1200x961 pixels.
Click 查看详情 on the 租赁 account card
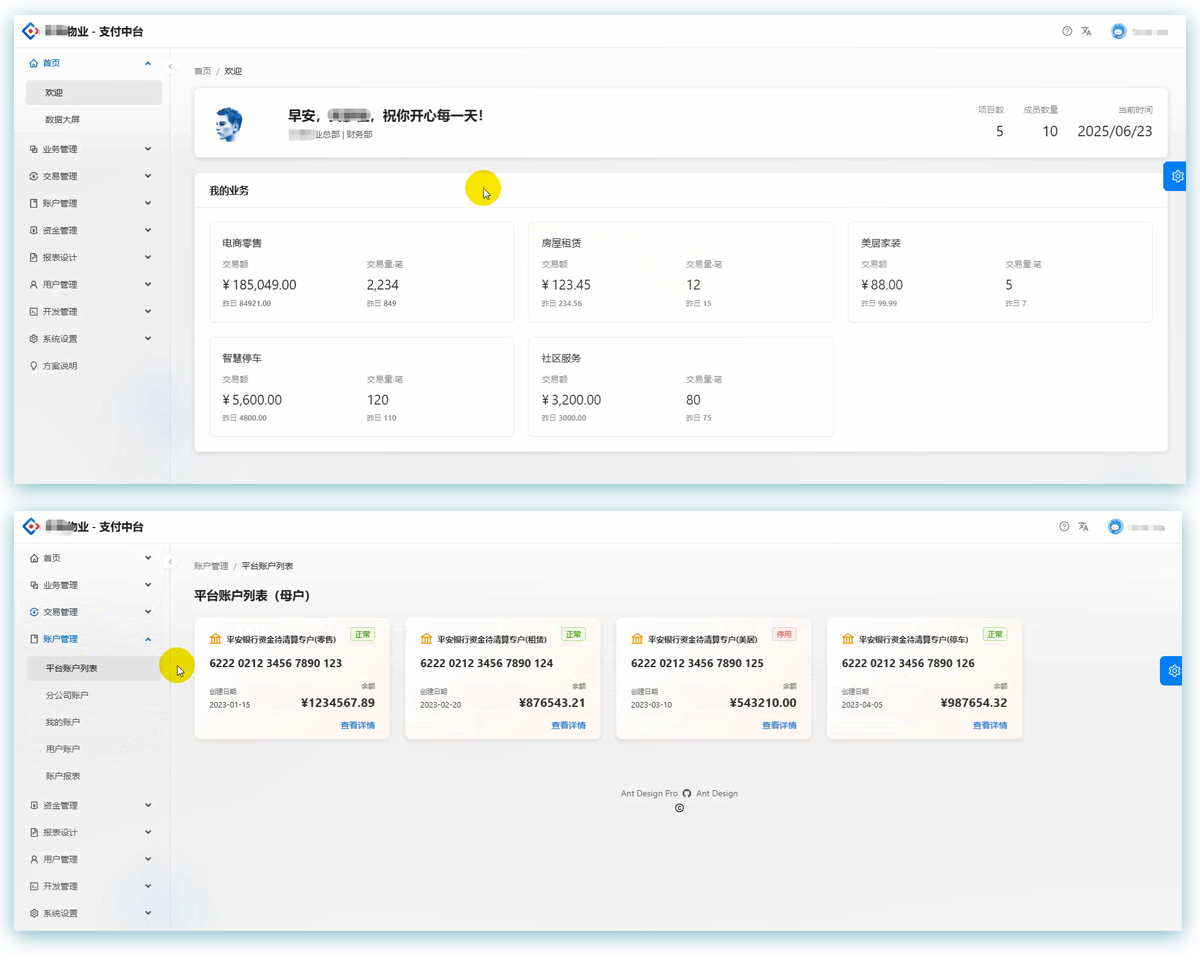[x=568, y=725]
